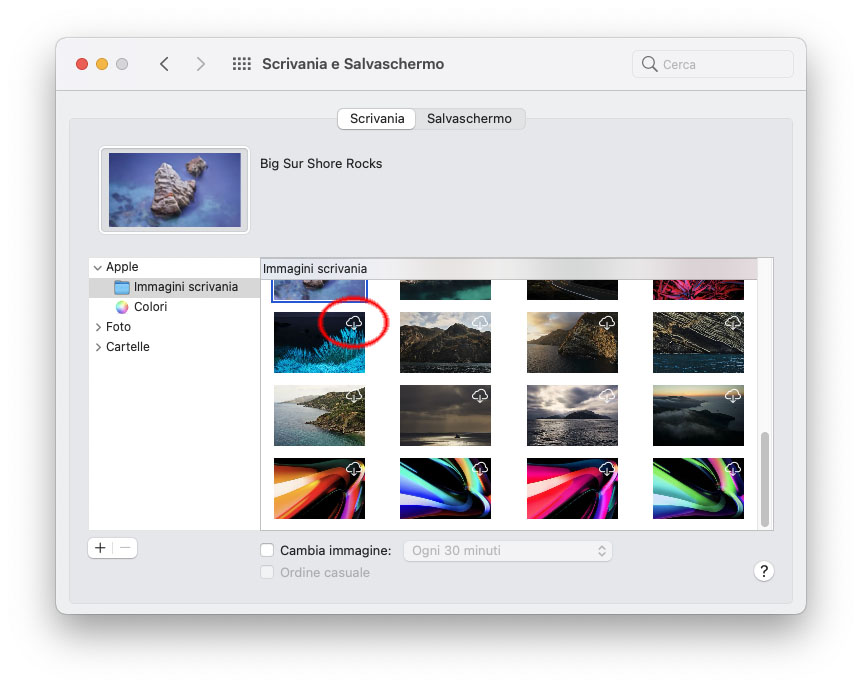
Task: Download the circled cyan coral wallpaper via cloud icon
Action: pos(352,320)
